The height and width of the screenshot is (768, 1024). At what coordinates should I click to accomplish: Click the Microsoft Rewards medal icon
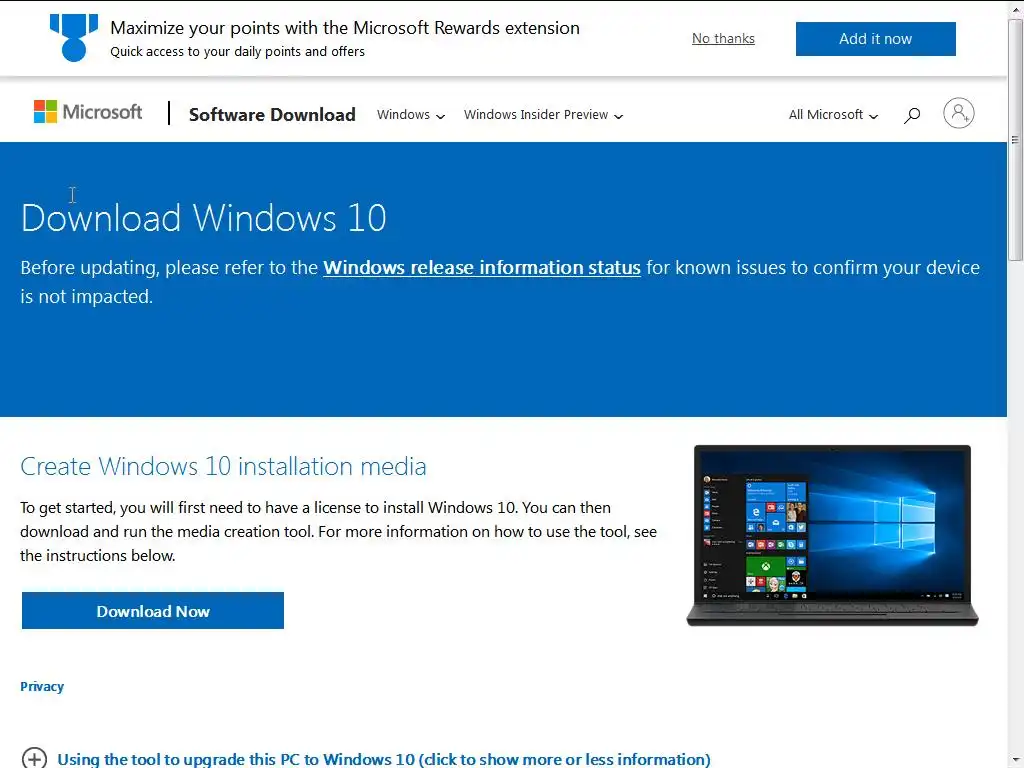[x=74, y=38]
